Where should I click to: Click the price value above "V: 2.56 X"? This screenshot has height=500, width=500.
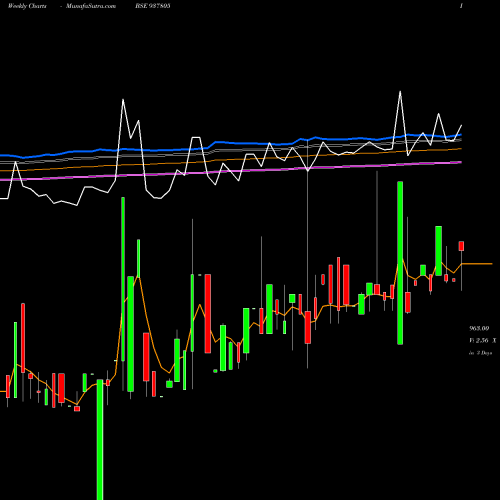point(479,328)
